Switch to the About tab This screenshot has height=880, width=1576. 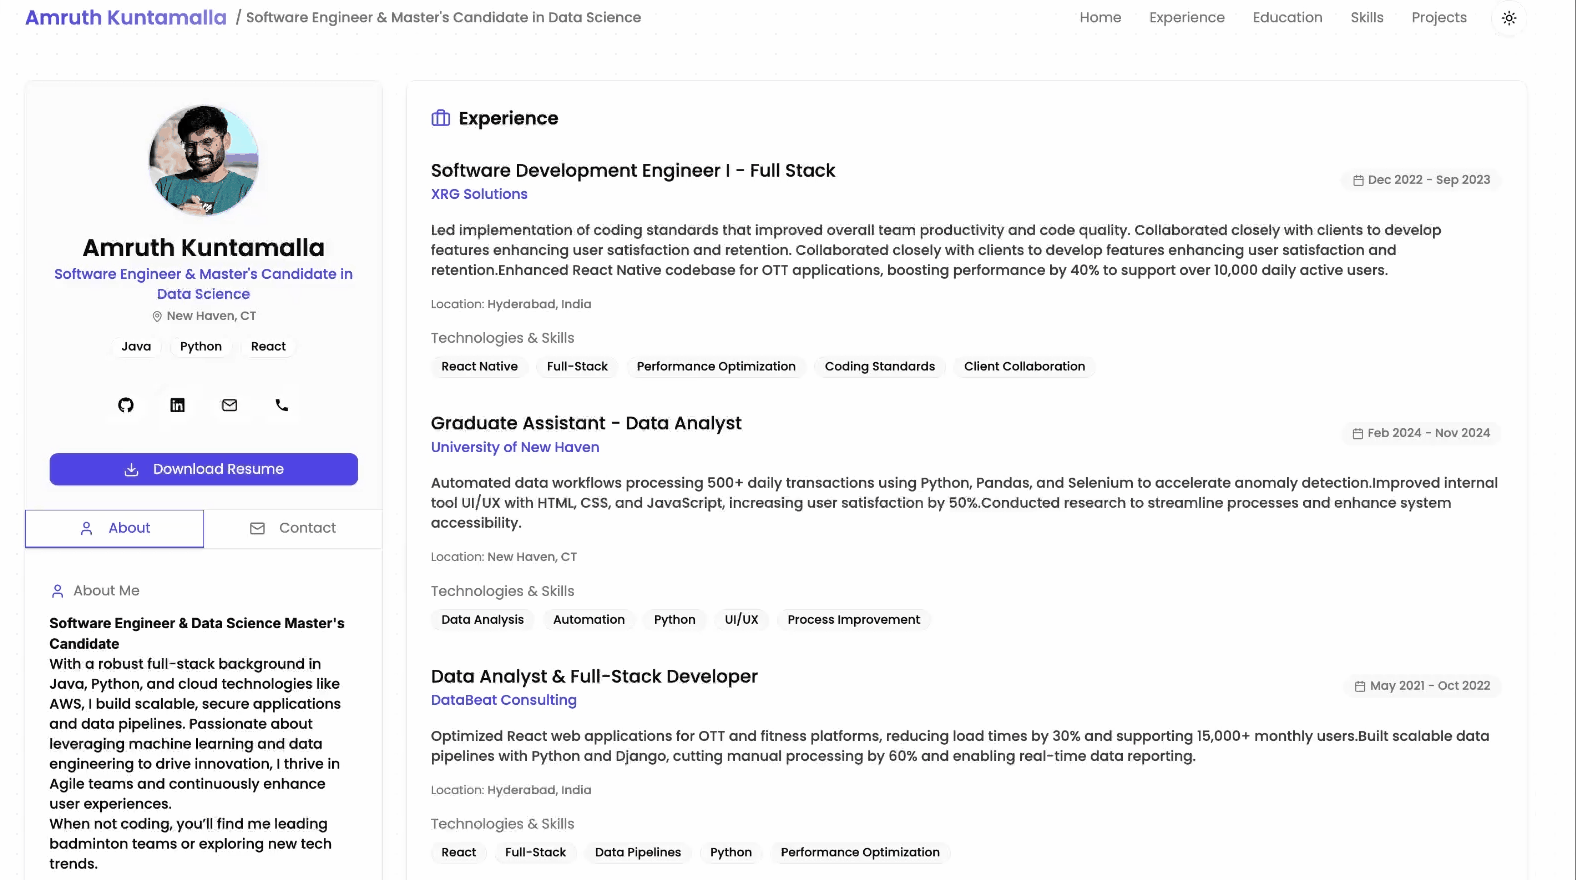pos(114,528)
